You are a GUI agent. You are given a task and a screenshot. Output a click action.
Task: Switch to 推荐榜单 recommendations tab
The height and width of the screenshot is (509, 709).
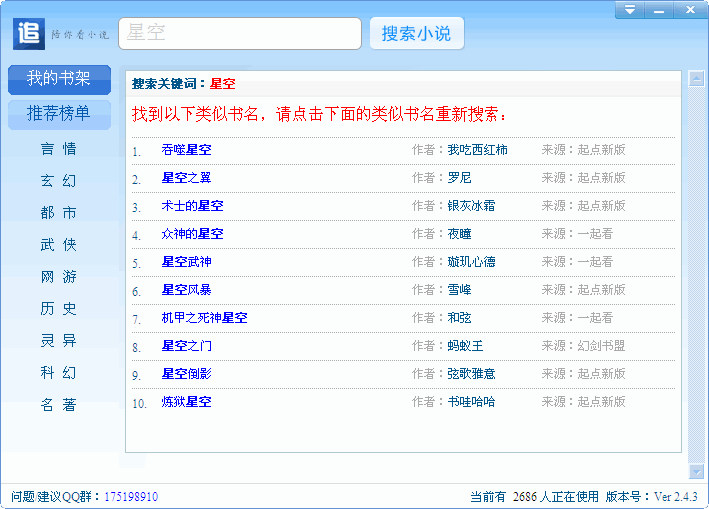click(59, 113)
